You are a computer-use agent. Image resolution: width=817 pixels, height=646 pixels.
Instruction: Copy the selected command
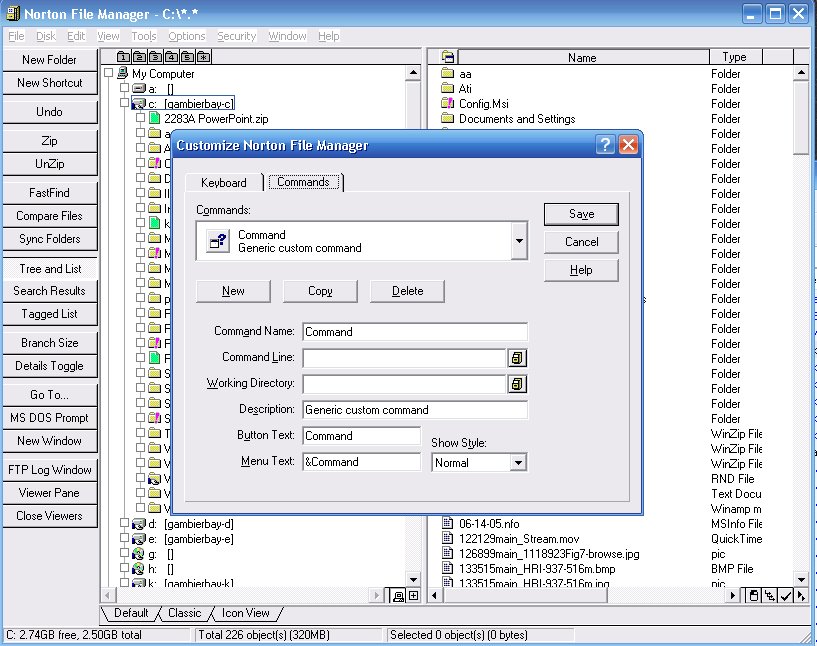click(x=320, y=291)
